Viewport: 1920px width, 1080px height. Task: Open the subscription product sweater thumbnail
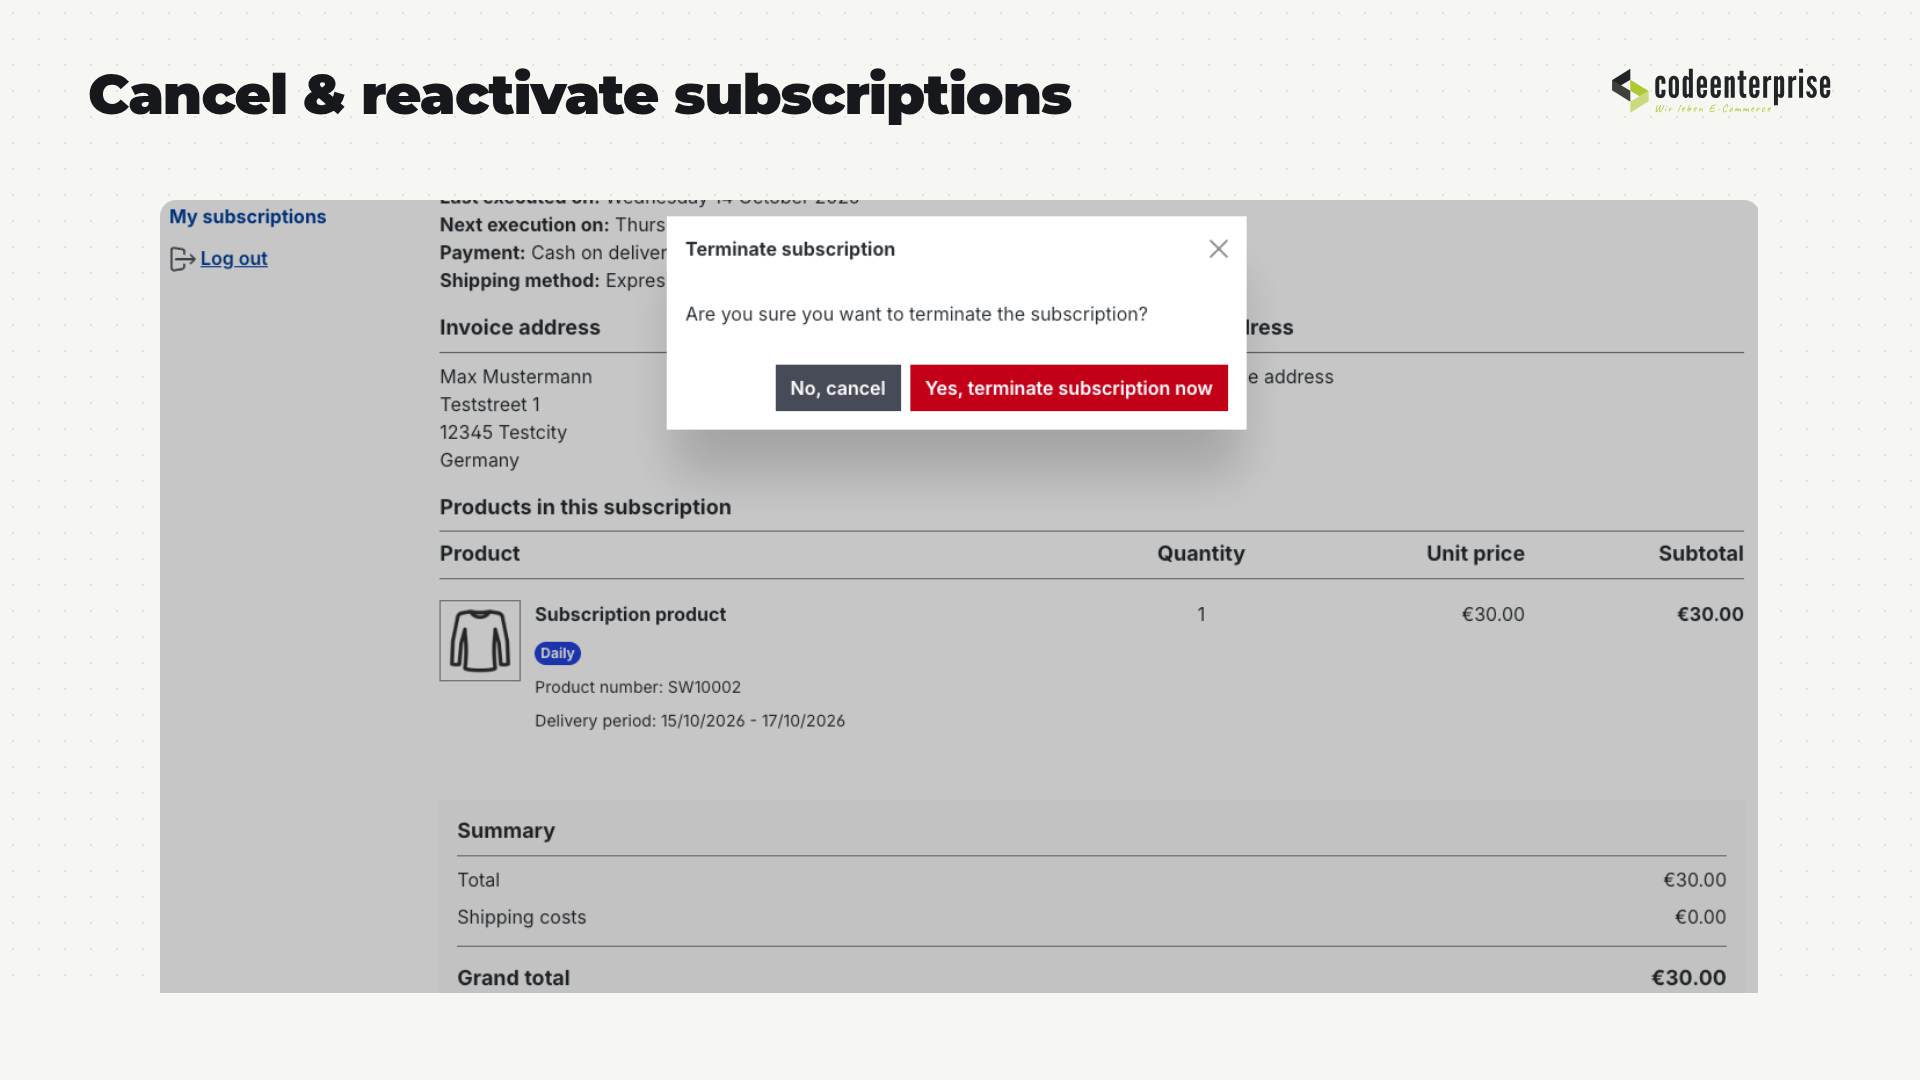[480, 640]
